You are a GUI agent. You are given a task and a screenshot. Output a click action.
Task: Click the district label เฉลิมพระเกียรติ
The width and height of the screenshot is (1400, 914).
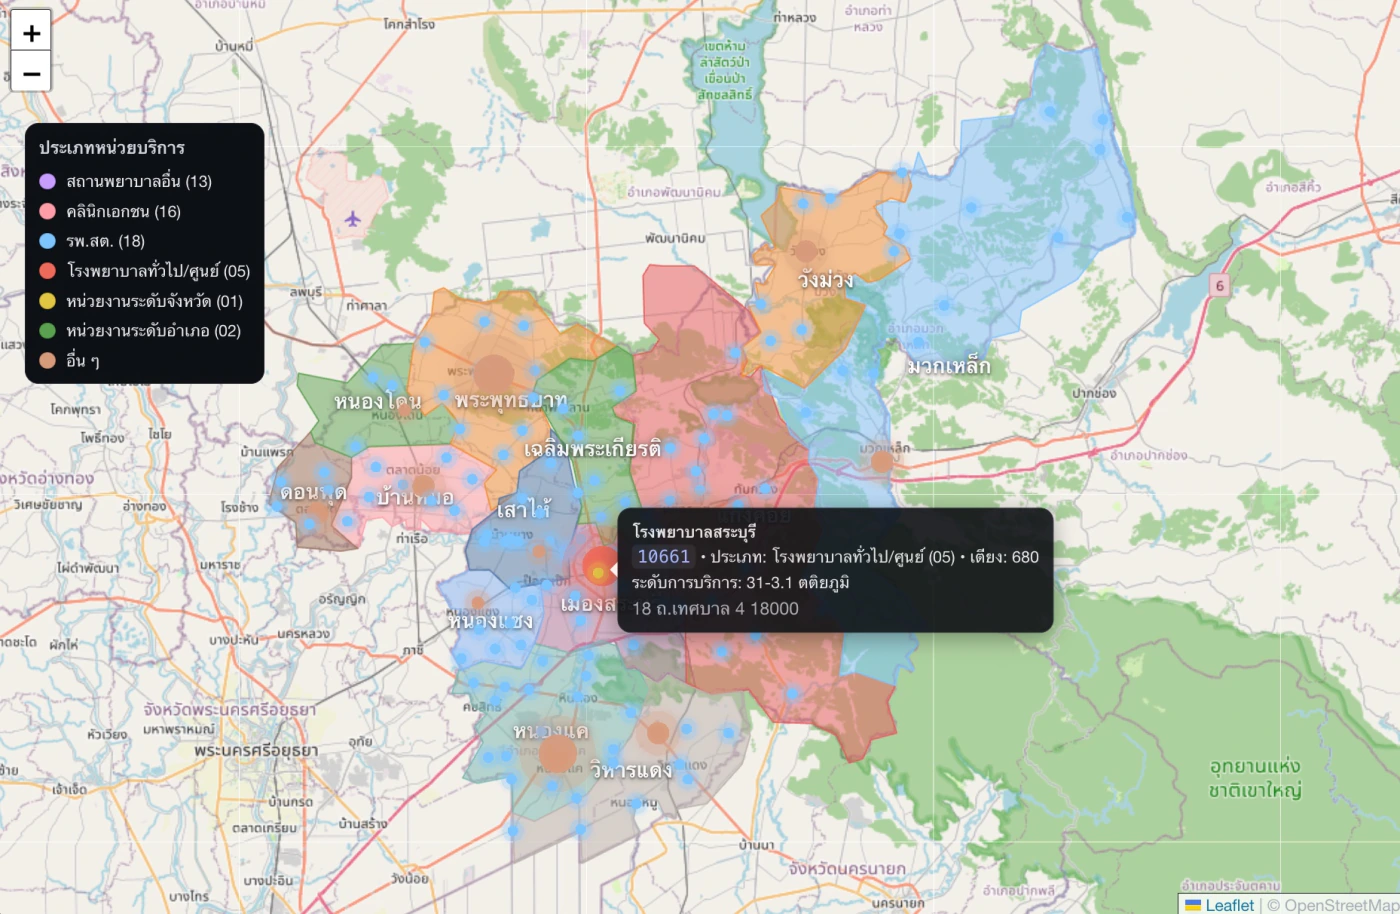pyautogui.click(x=592, y=449)
